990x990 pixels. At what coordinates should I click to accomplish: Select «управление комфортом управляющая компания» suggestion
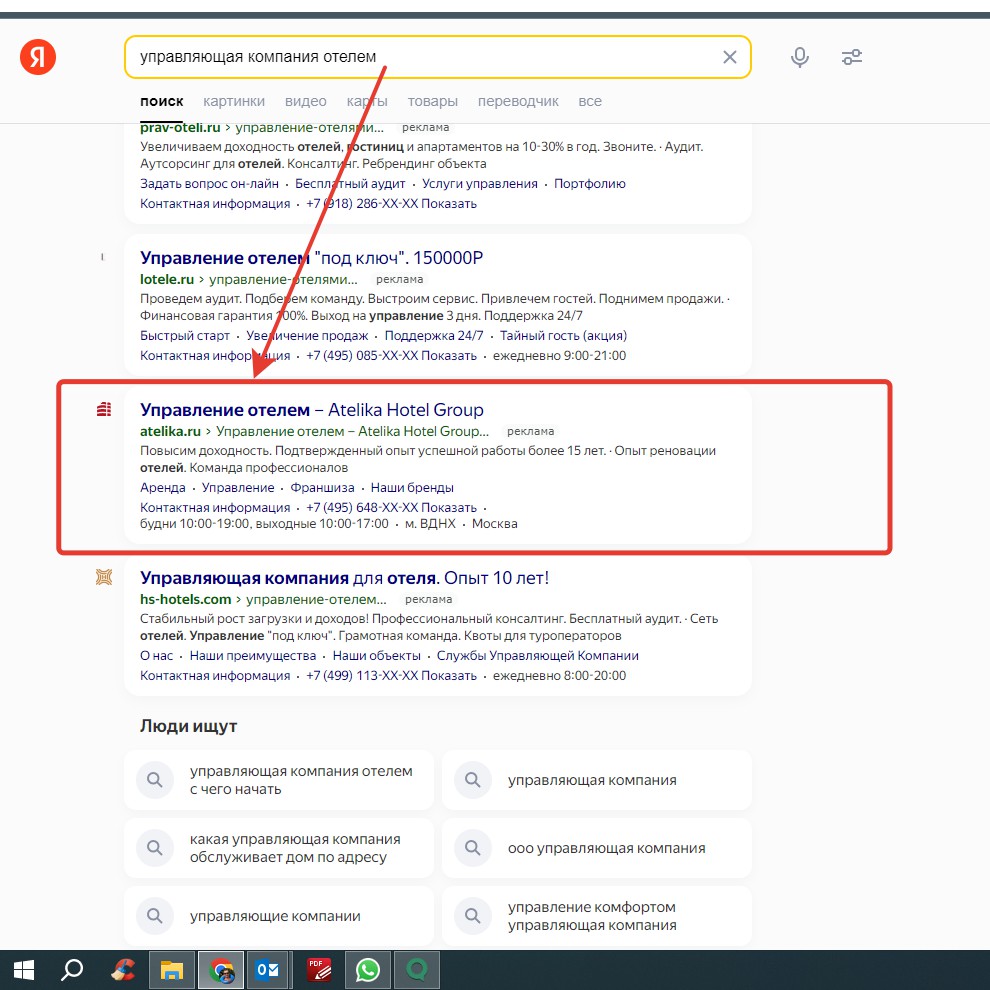tap(597, 916)
